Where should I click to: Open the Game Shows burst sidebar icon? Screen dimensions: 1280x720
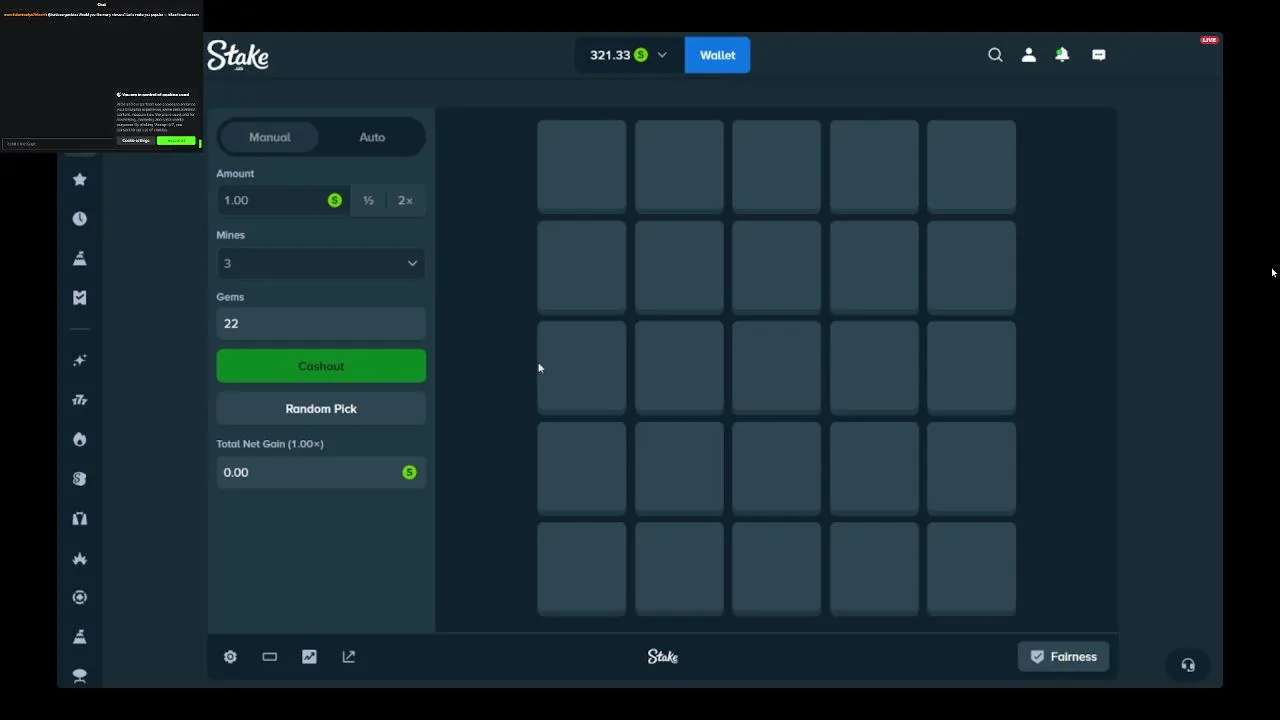80,558
